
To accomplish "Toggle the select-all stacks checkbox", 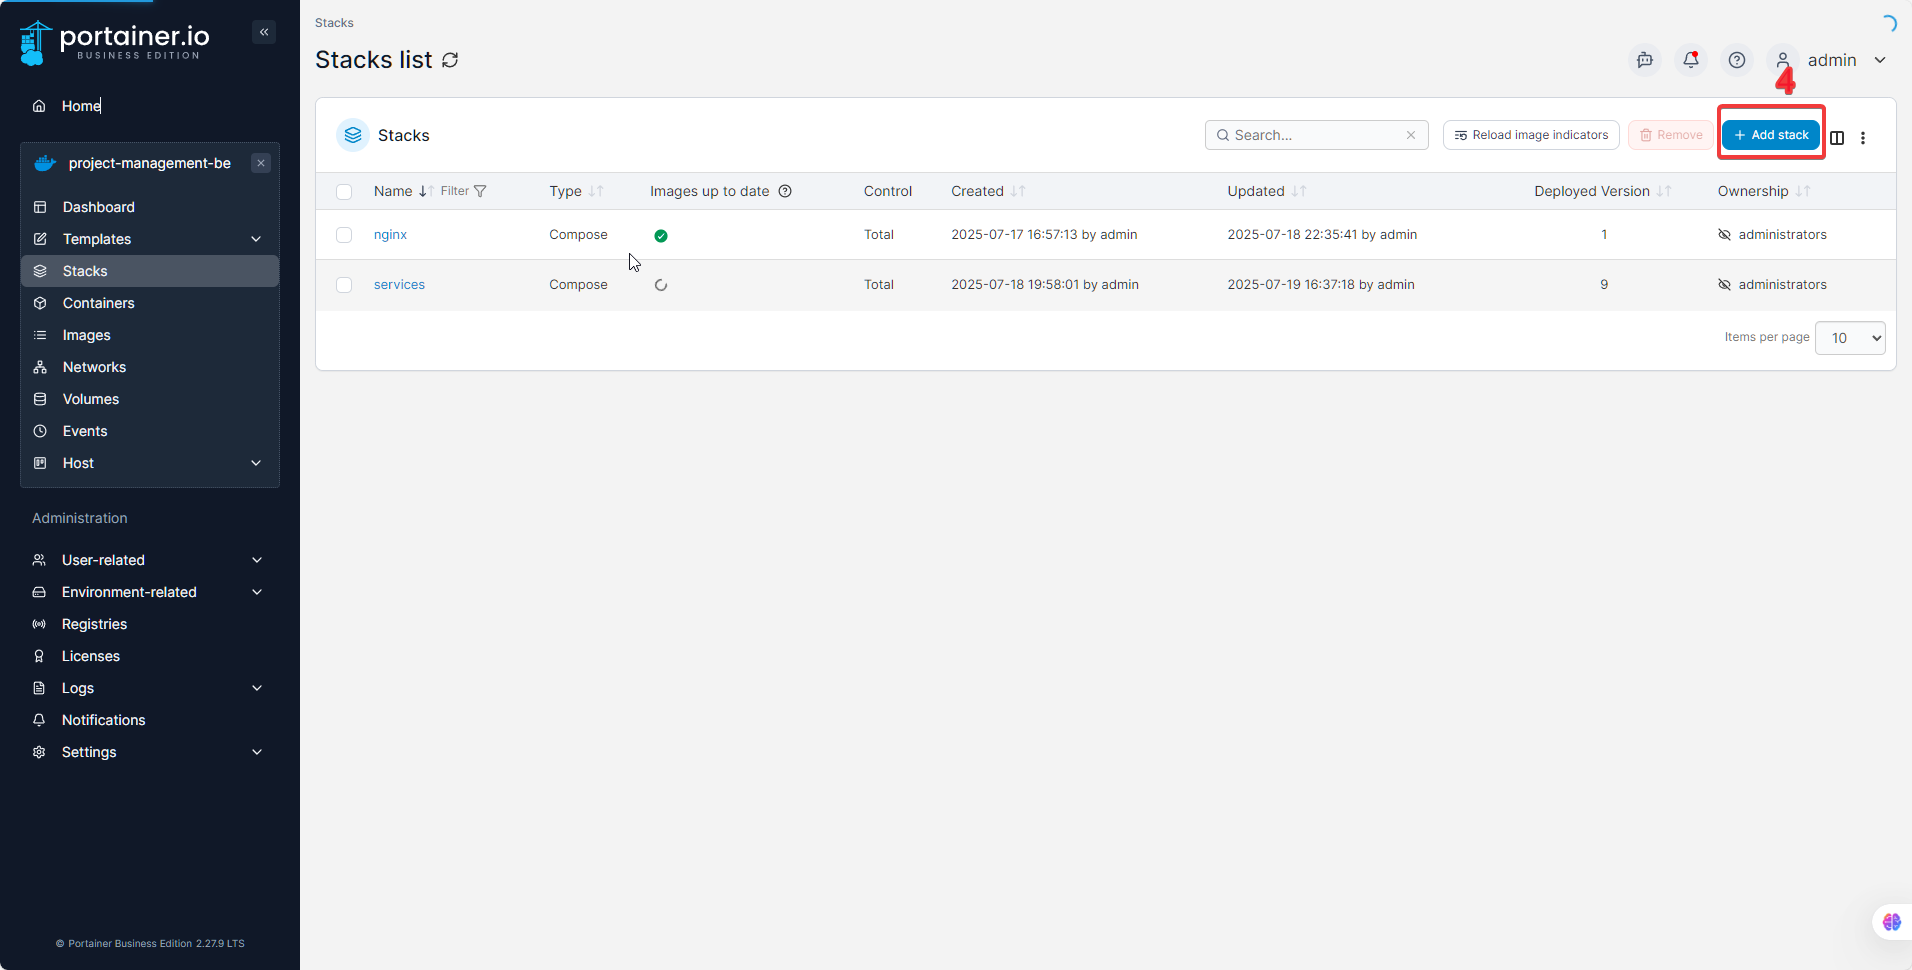I will 344,192.
